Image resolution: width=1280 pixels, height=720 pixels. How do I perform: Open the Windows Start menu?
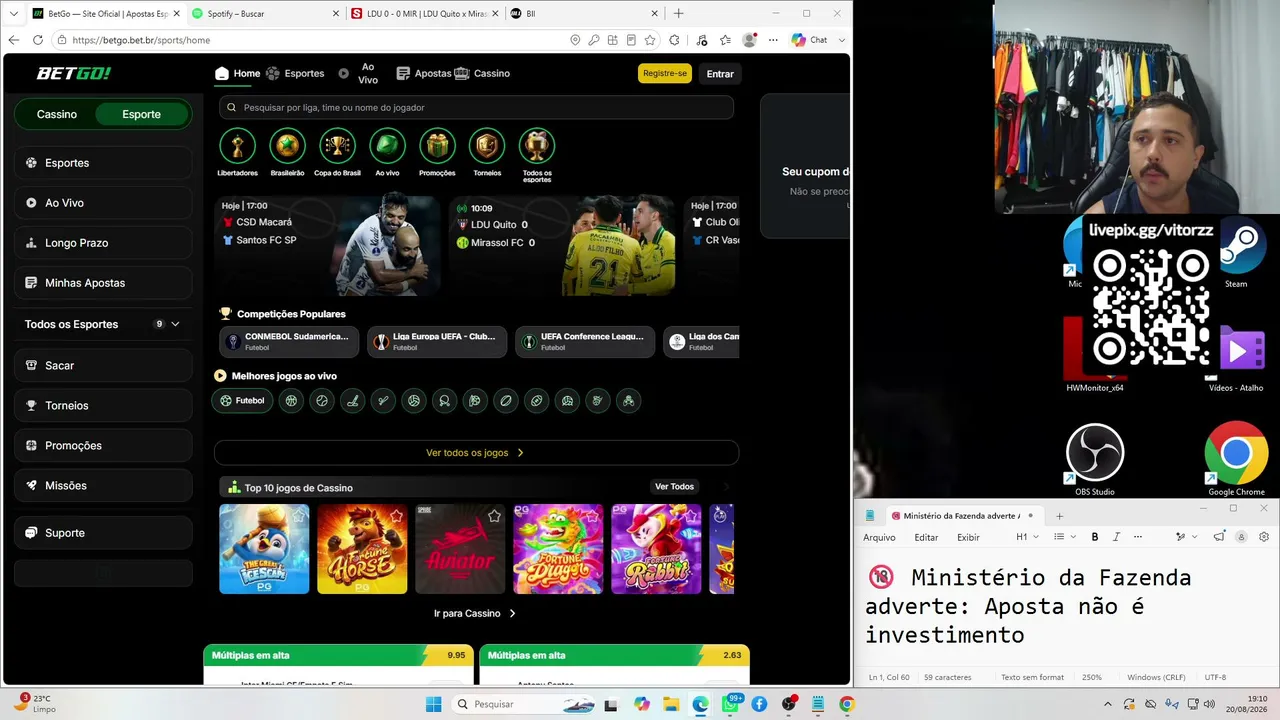pyautogui.click(x=433, y=704)
